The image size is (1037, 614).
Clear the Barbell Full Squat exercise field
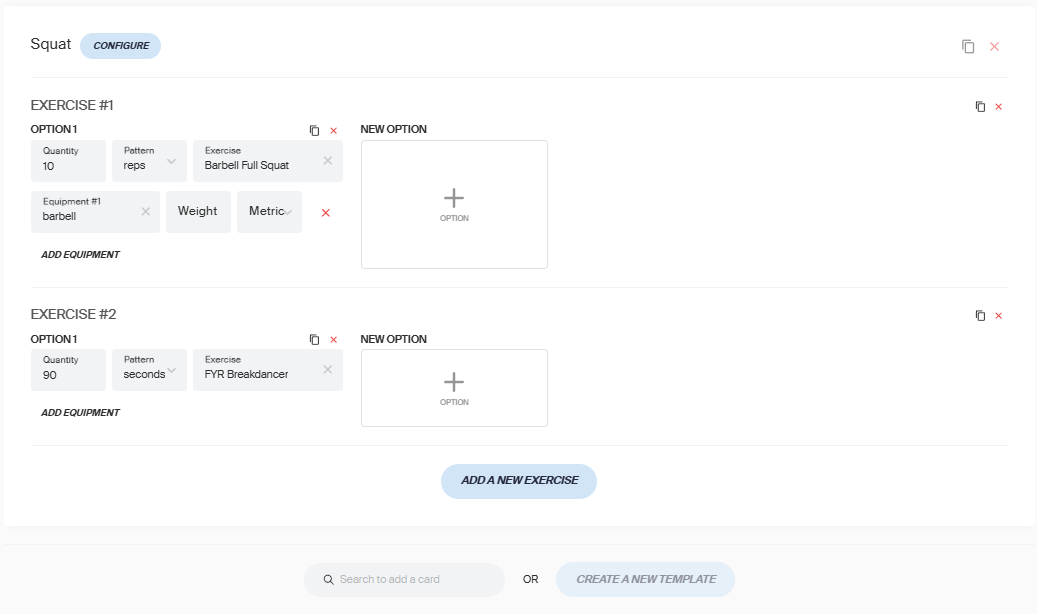click(327, 160)
